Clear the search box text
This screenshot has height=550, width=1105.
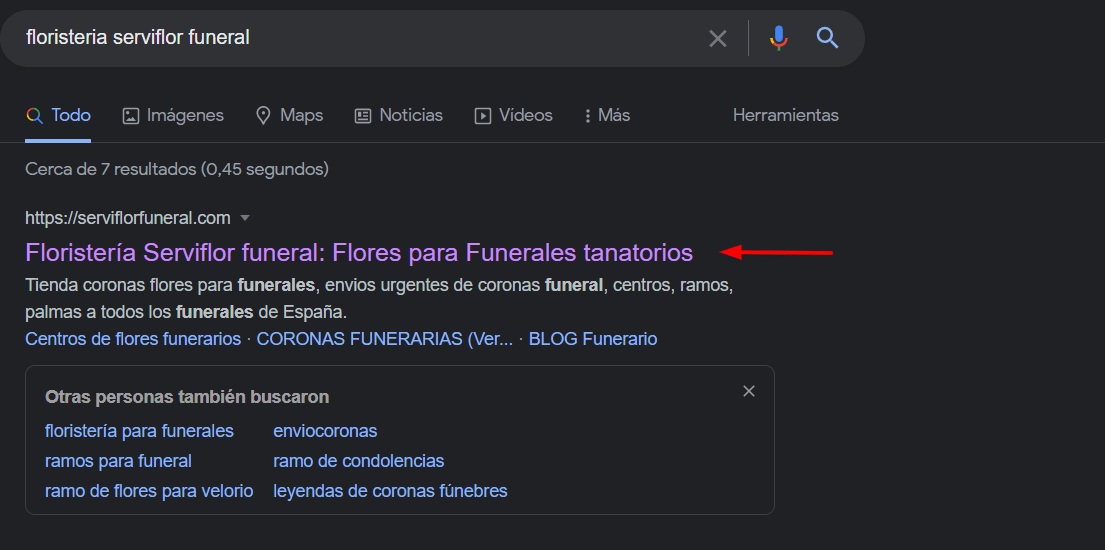tap(717, 38)
